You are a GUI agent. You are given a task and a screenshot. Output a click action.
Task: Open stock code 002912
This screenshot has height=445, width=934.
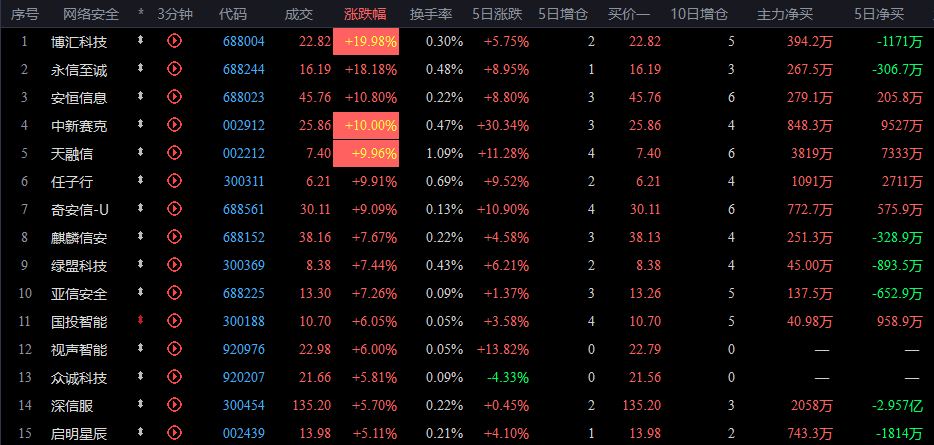pos(244,125)
